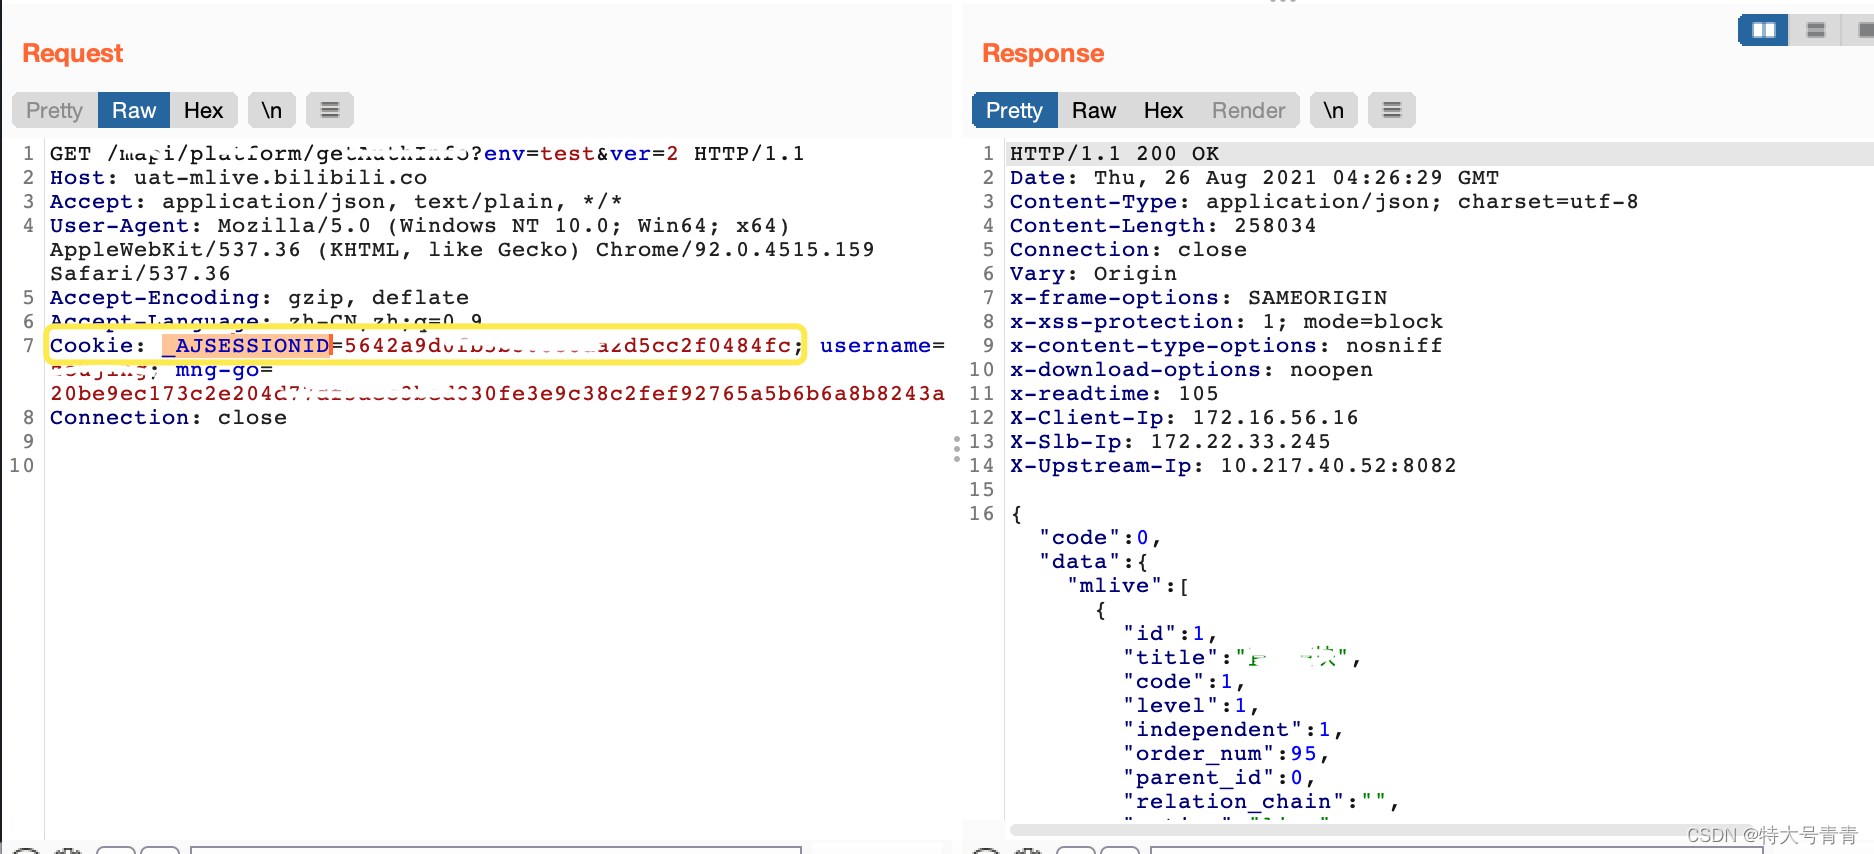This screenshot has height=854, width=1874.
Task: Click the HTTP/1.1 200 OK status line
Action: point(1114,154)
